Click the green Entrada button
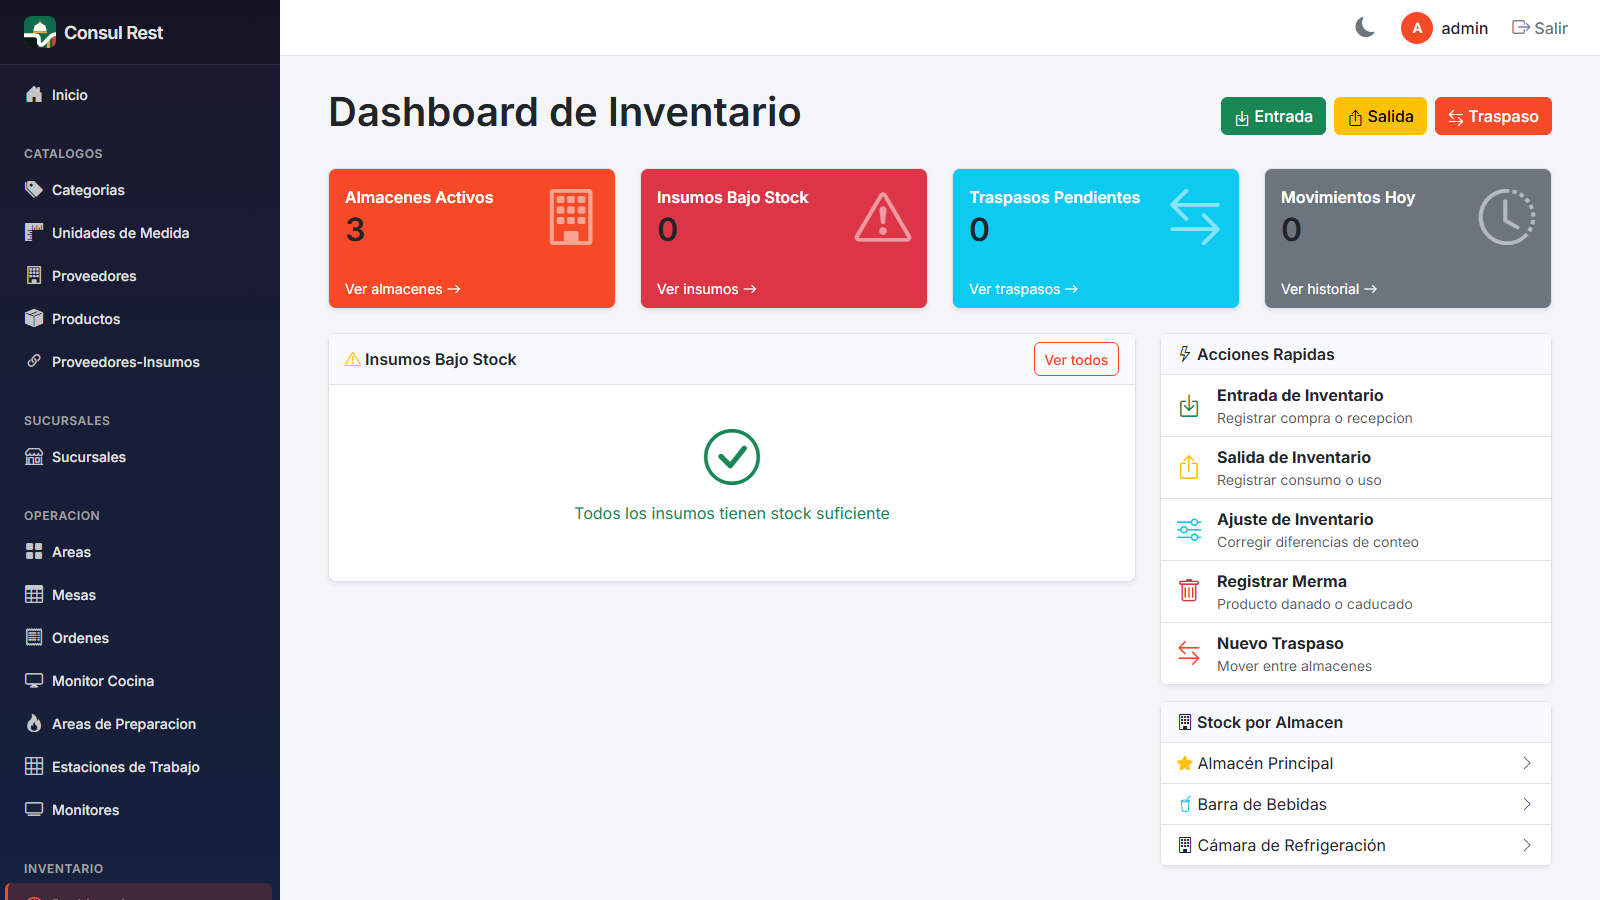Viewport: 1600px width, 900px height. pyautogui.click(x=1273, y=116)
